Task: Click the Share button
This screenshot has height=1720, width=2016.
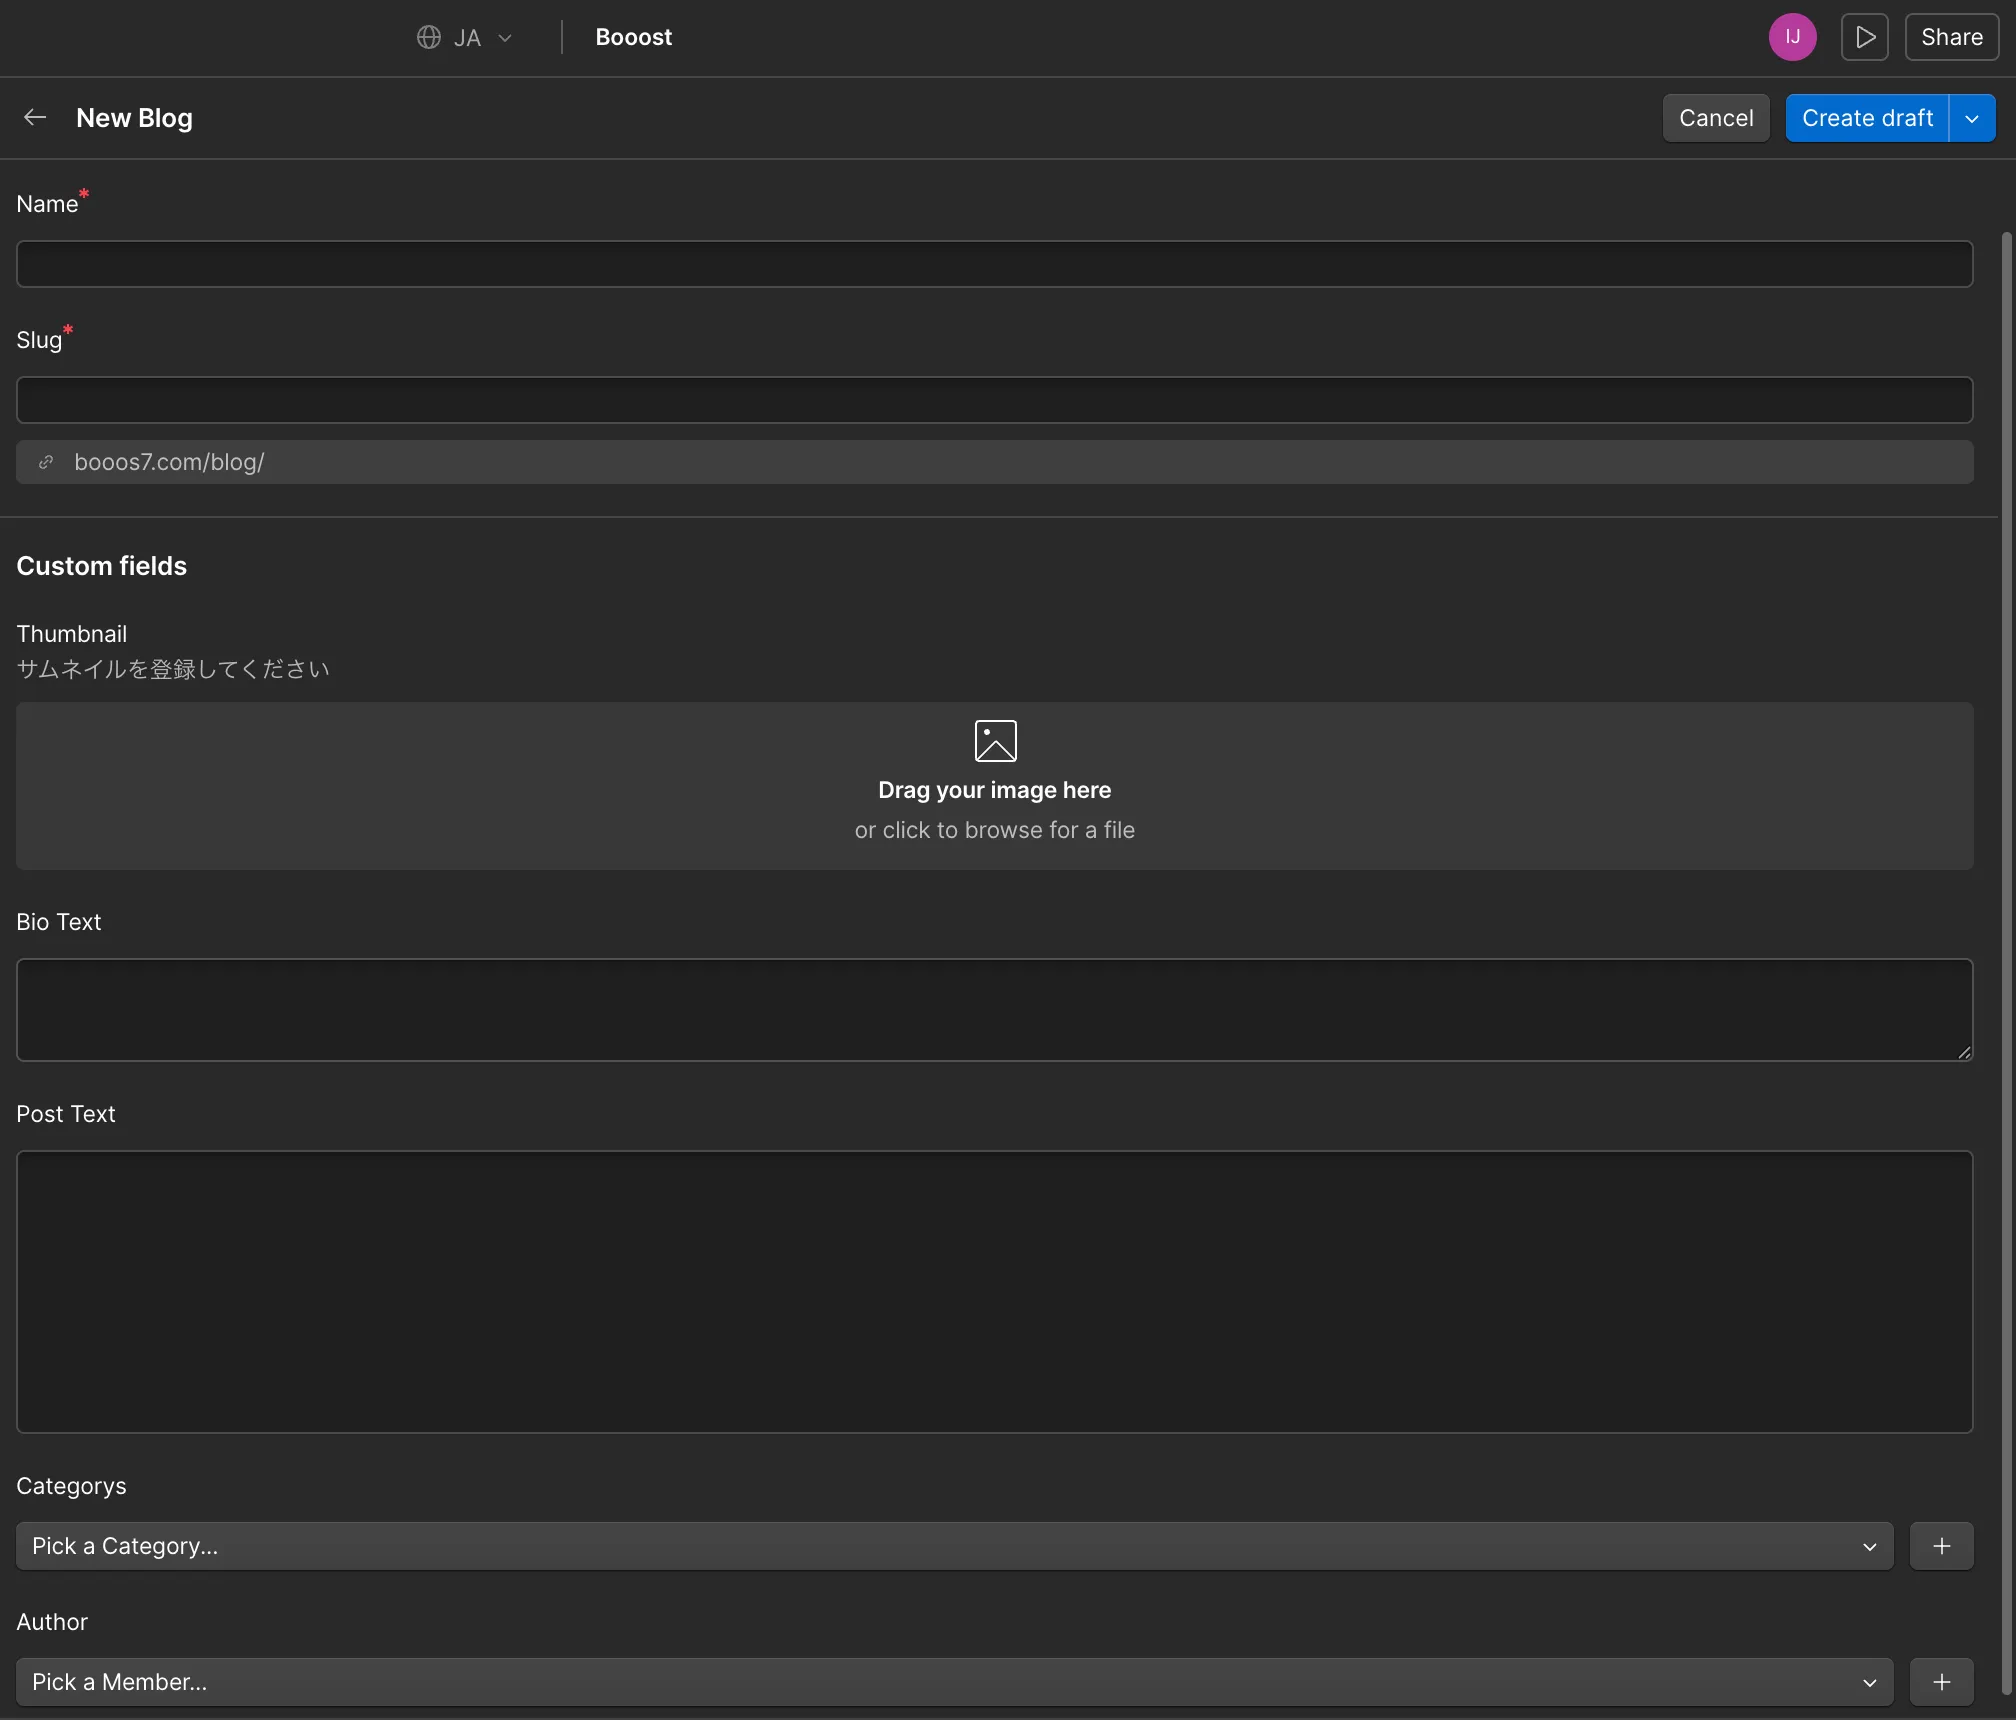Action: pos(1951,38)
